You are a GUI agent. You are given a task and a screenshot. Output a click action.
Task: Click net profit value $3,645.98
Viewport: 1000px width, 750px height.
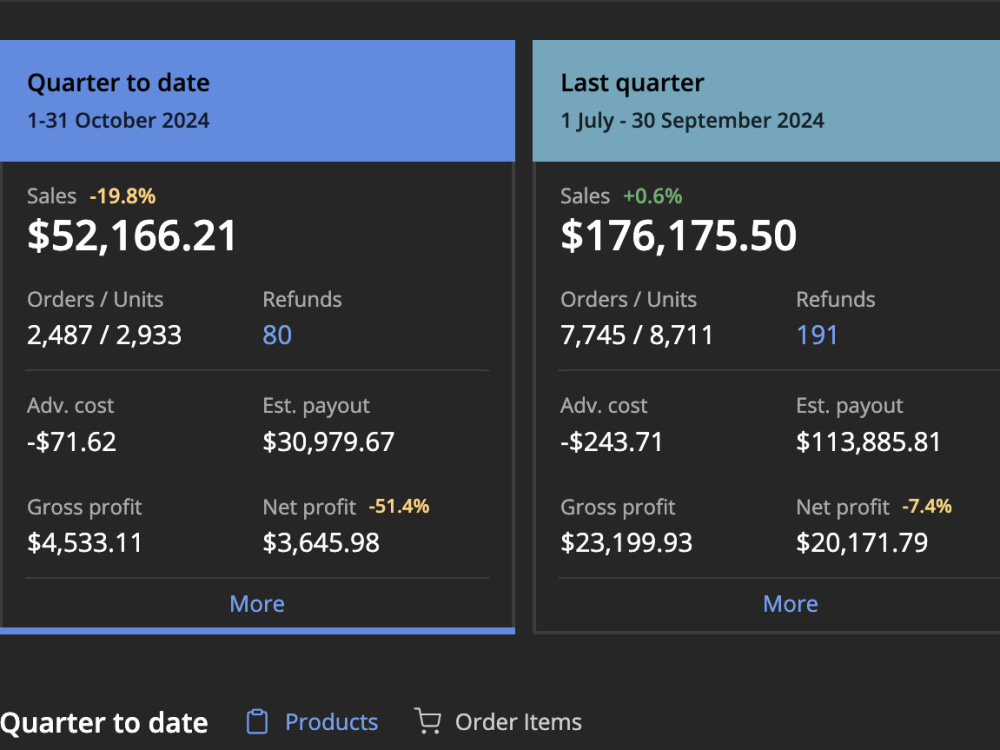click(321, 543)
